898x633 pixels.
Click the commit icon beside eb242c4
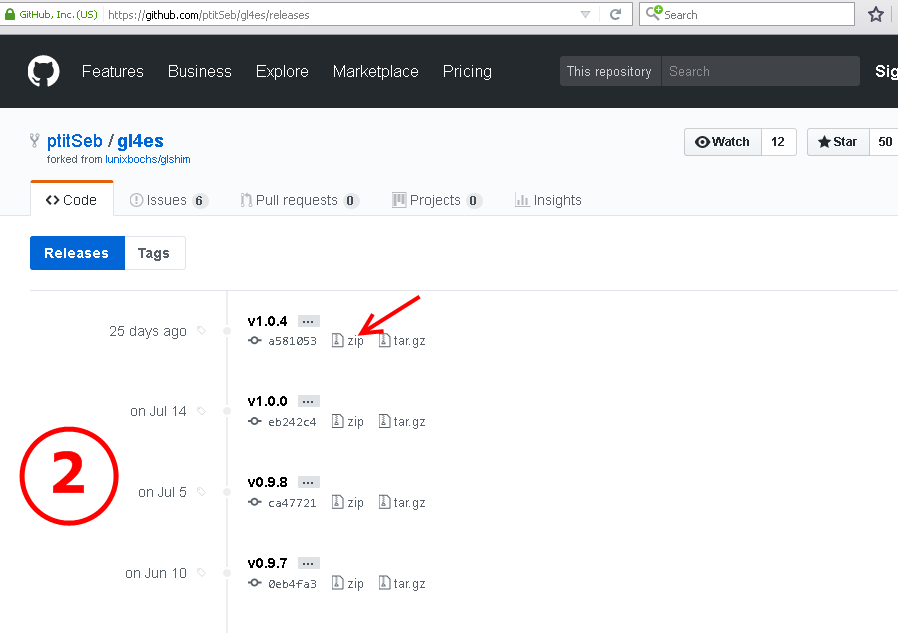(x=254, y=421)
